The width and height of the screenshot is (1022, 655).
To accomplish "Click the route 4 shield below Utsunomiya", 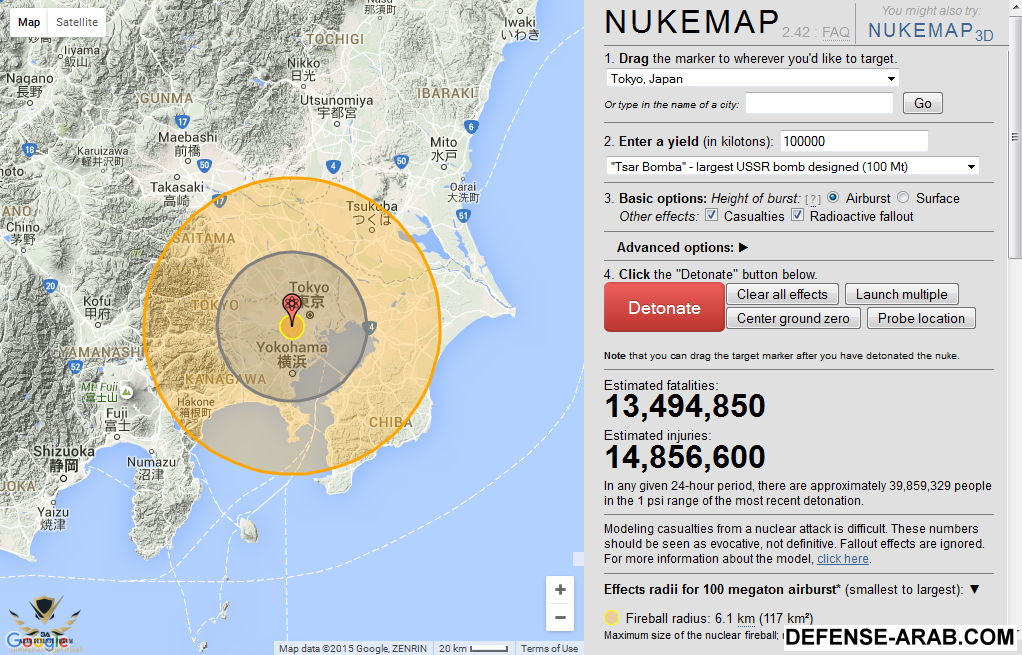I will pos(333,166).
